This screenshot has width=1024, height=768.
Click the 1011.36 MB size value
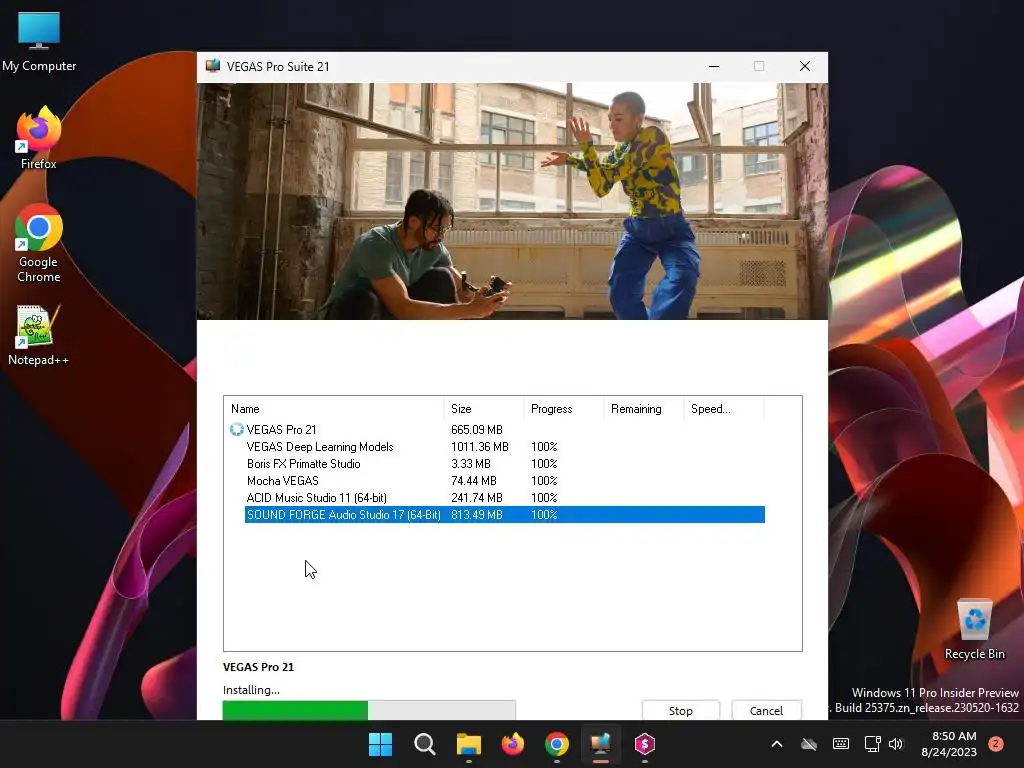[479, 447]
